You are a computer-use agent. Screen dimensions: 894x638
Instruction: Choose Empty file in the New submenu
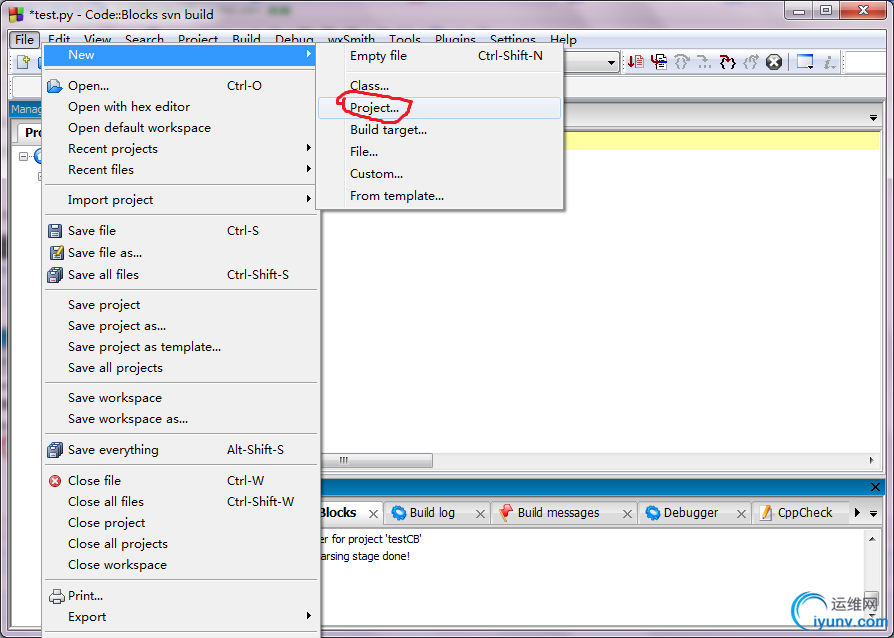440,56
